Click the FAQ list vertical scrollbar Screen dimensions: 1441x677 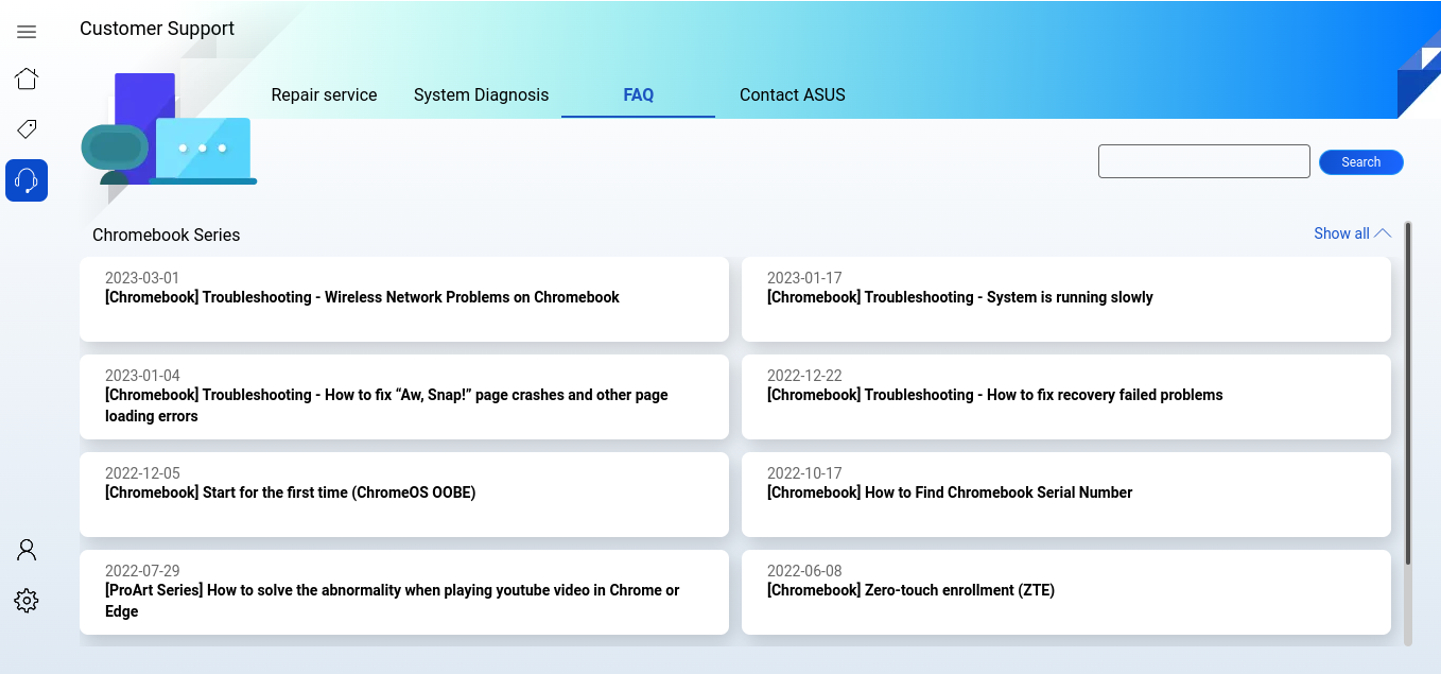tap(1408, 394)
